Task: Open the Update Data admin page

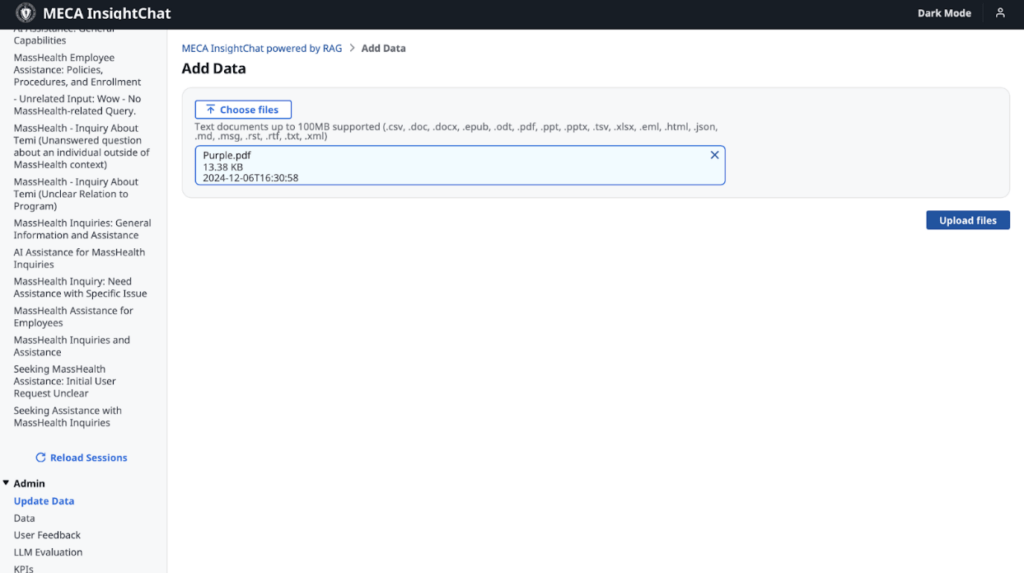Action: pos(44,500)
